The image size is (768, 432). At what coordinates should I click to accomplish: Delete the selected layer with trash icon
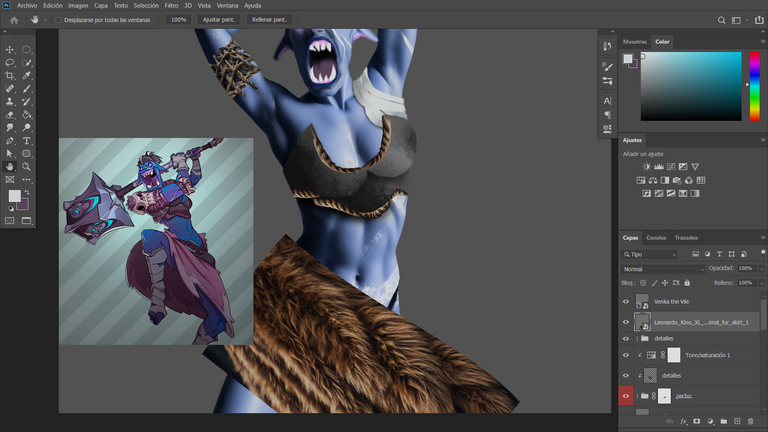pos(750,421)
